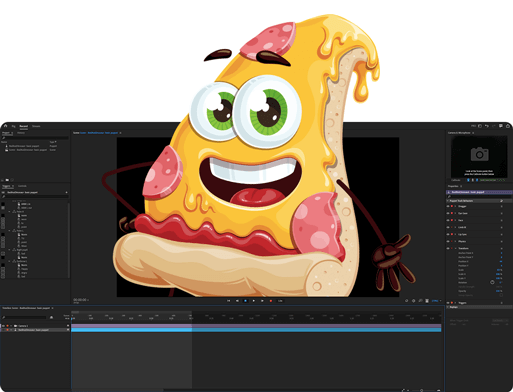The width and height of the screenshot is (513, 392).
Task: Click the Project panel search field
Action: pyautogui.click(x=35, y=138)
